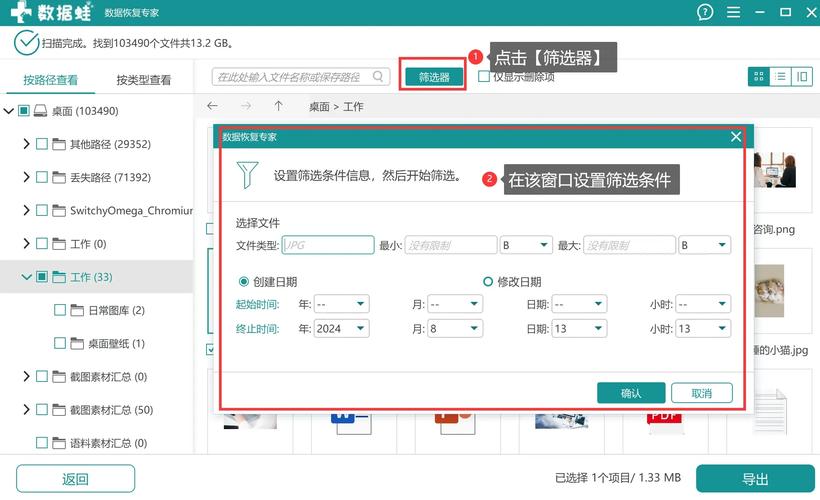Open the start time year dropdown

tap(341, 304)
